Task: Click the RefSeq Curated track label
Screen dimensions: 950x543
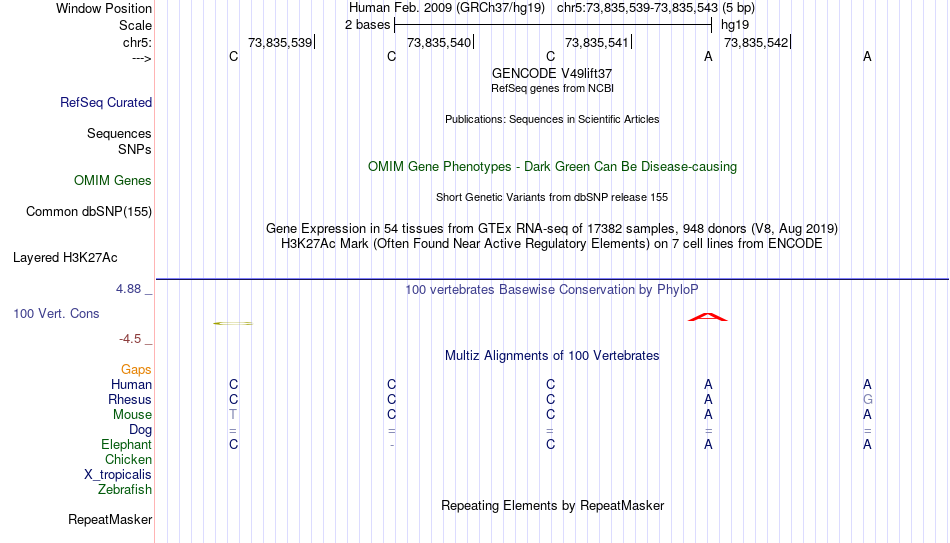Action: [106, 102]
